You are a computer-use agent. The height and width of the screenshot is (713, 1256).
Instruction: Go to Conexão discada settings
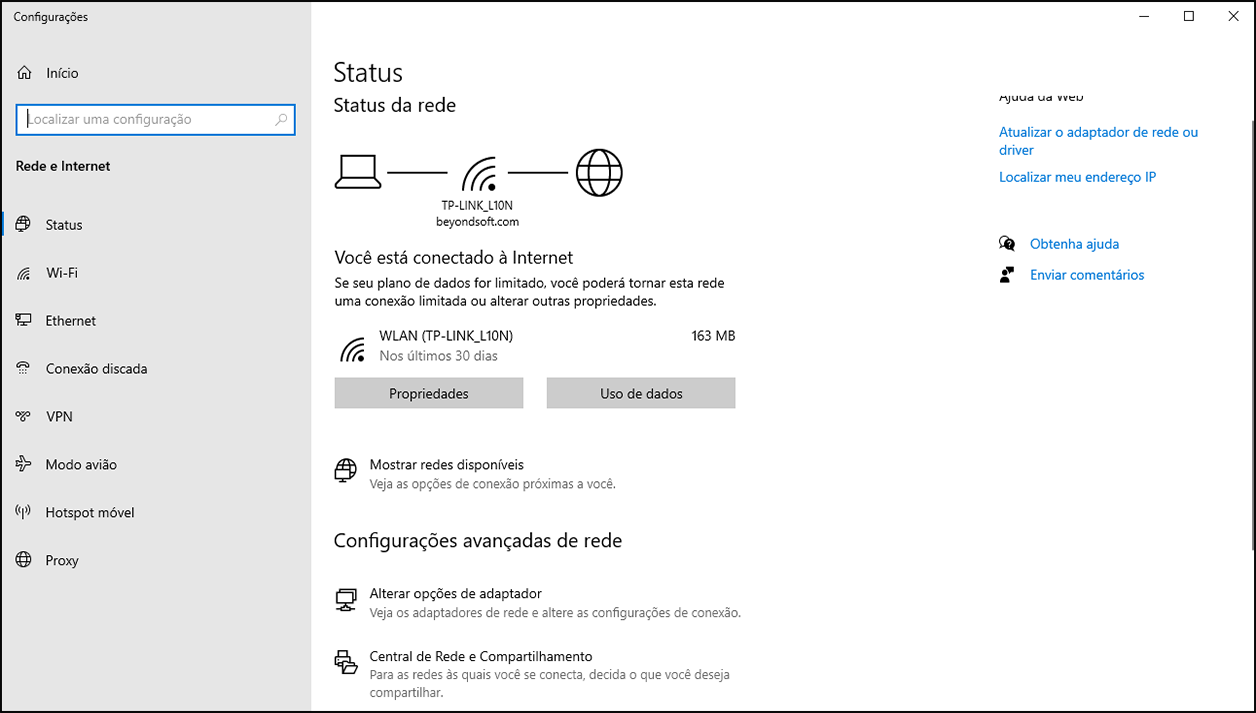[96, 369]
